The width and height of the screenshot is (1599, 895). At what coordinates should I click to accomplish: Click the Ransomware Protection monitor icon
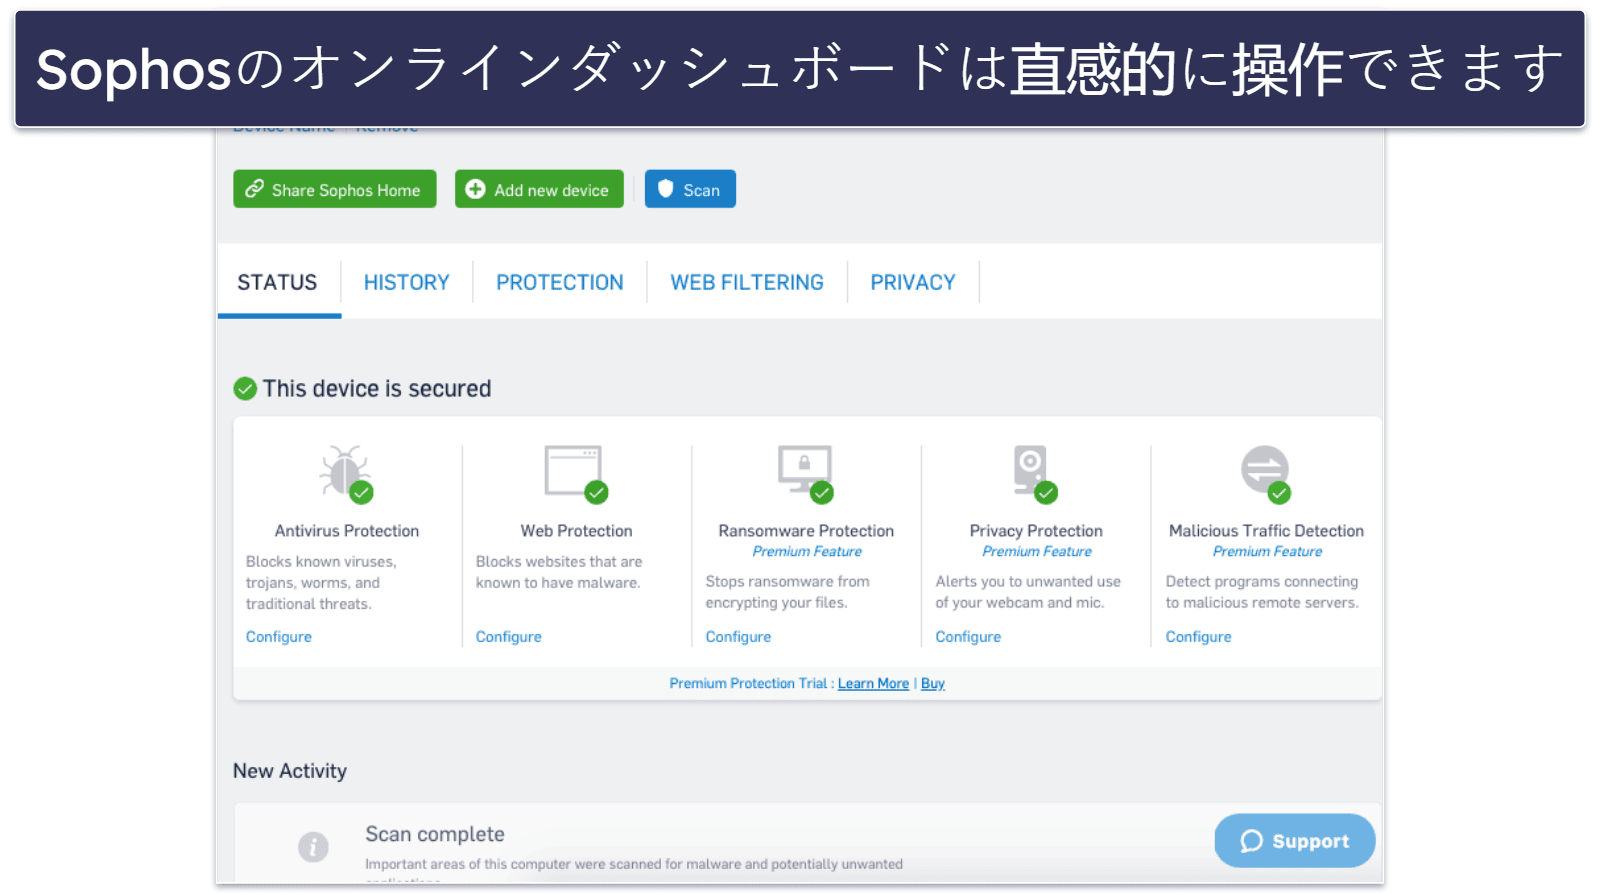click(x=805, y=472)
